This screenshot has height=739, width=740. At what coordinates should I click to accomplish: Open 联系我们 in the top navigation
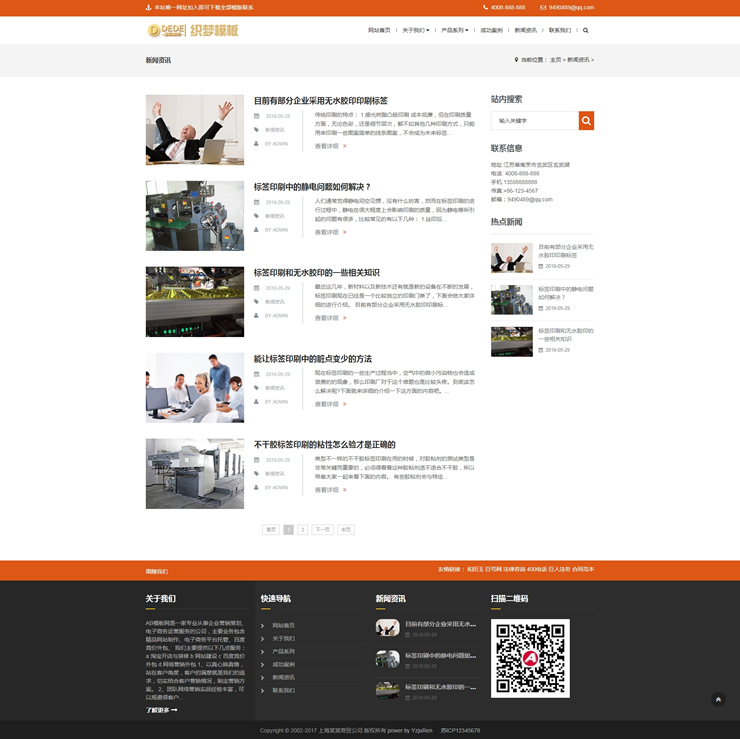coord(560,30)
